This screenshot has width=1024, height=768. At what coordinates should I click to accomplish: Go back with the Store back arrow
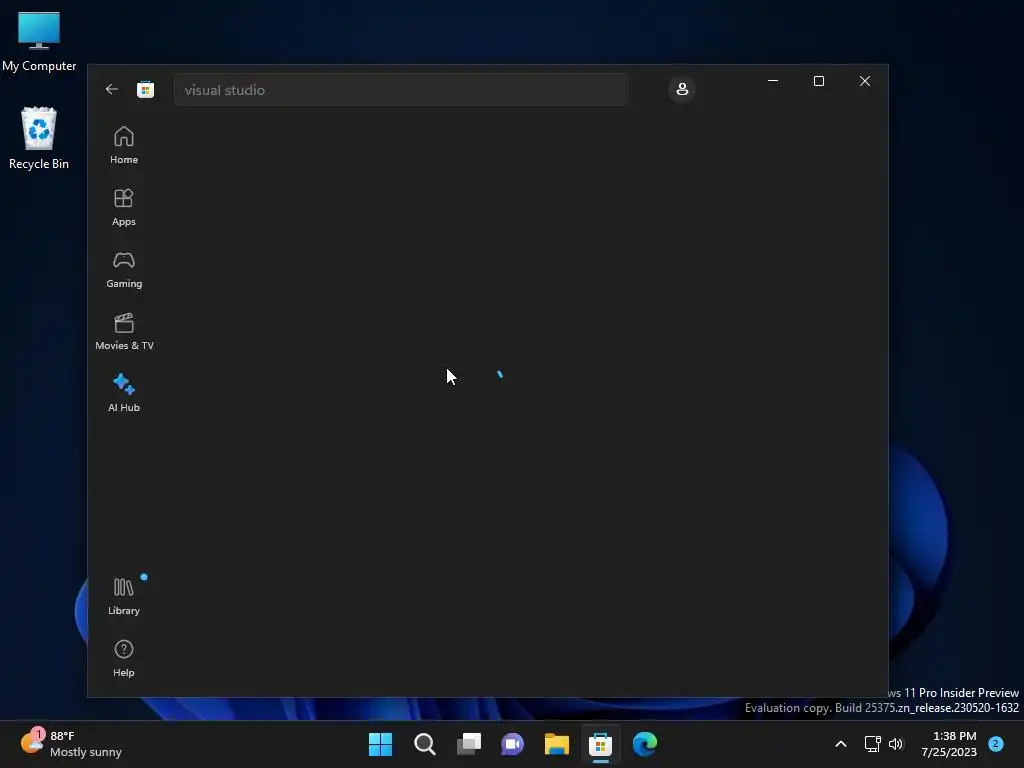(x=112, y=89)
